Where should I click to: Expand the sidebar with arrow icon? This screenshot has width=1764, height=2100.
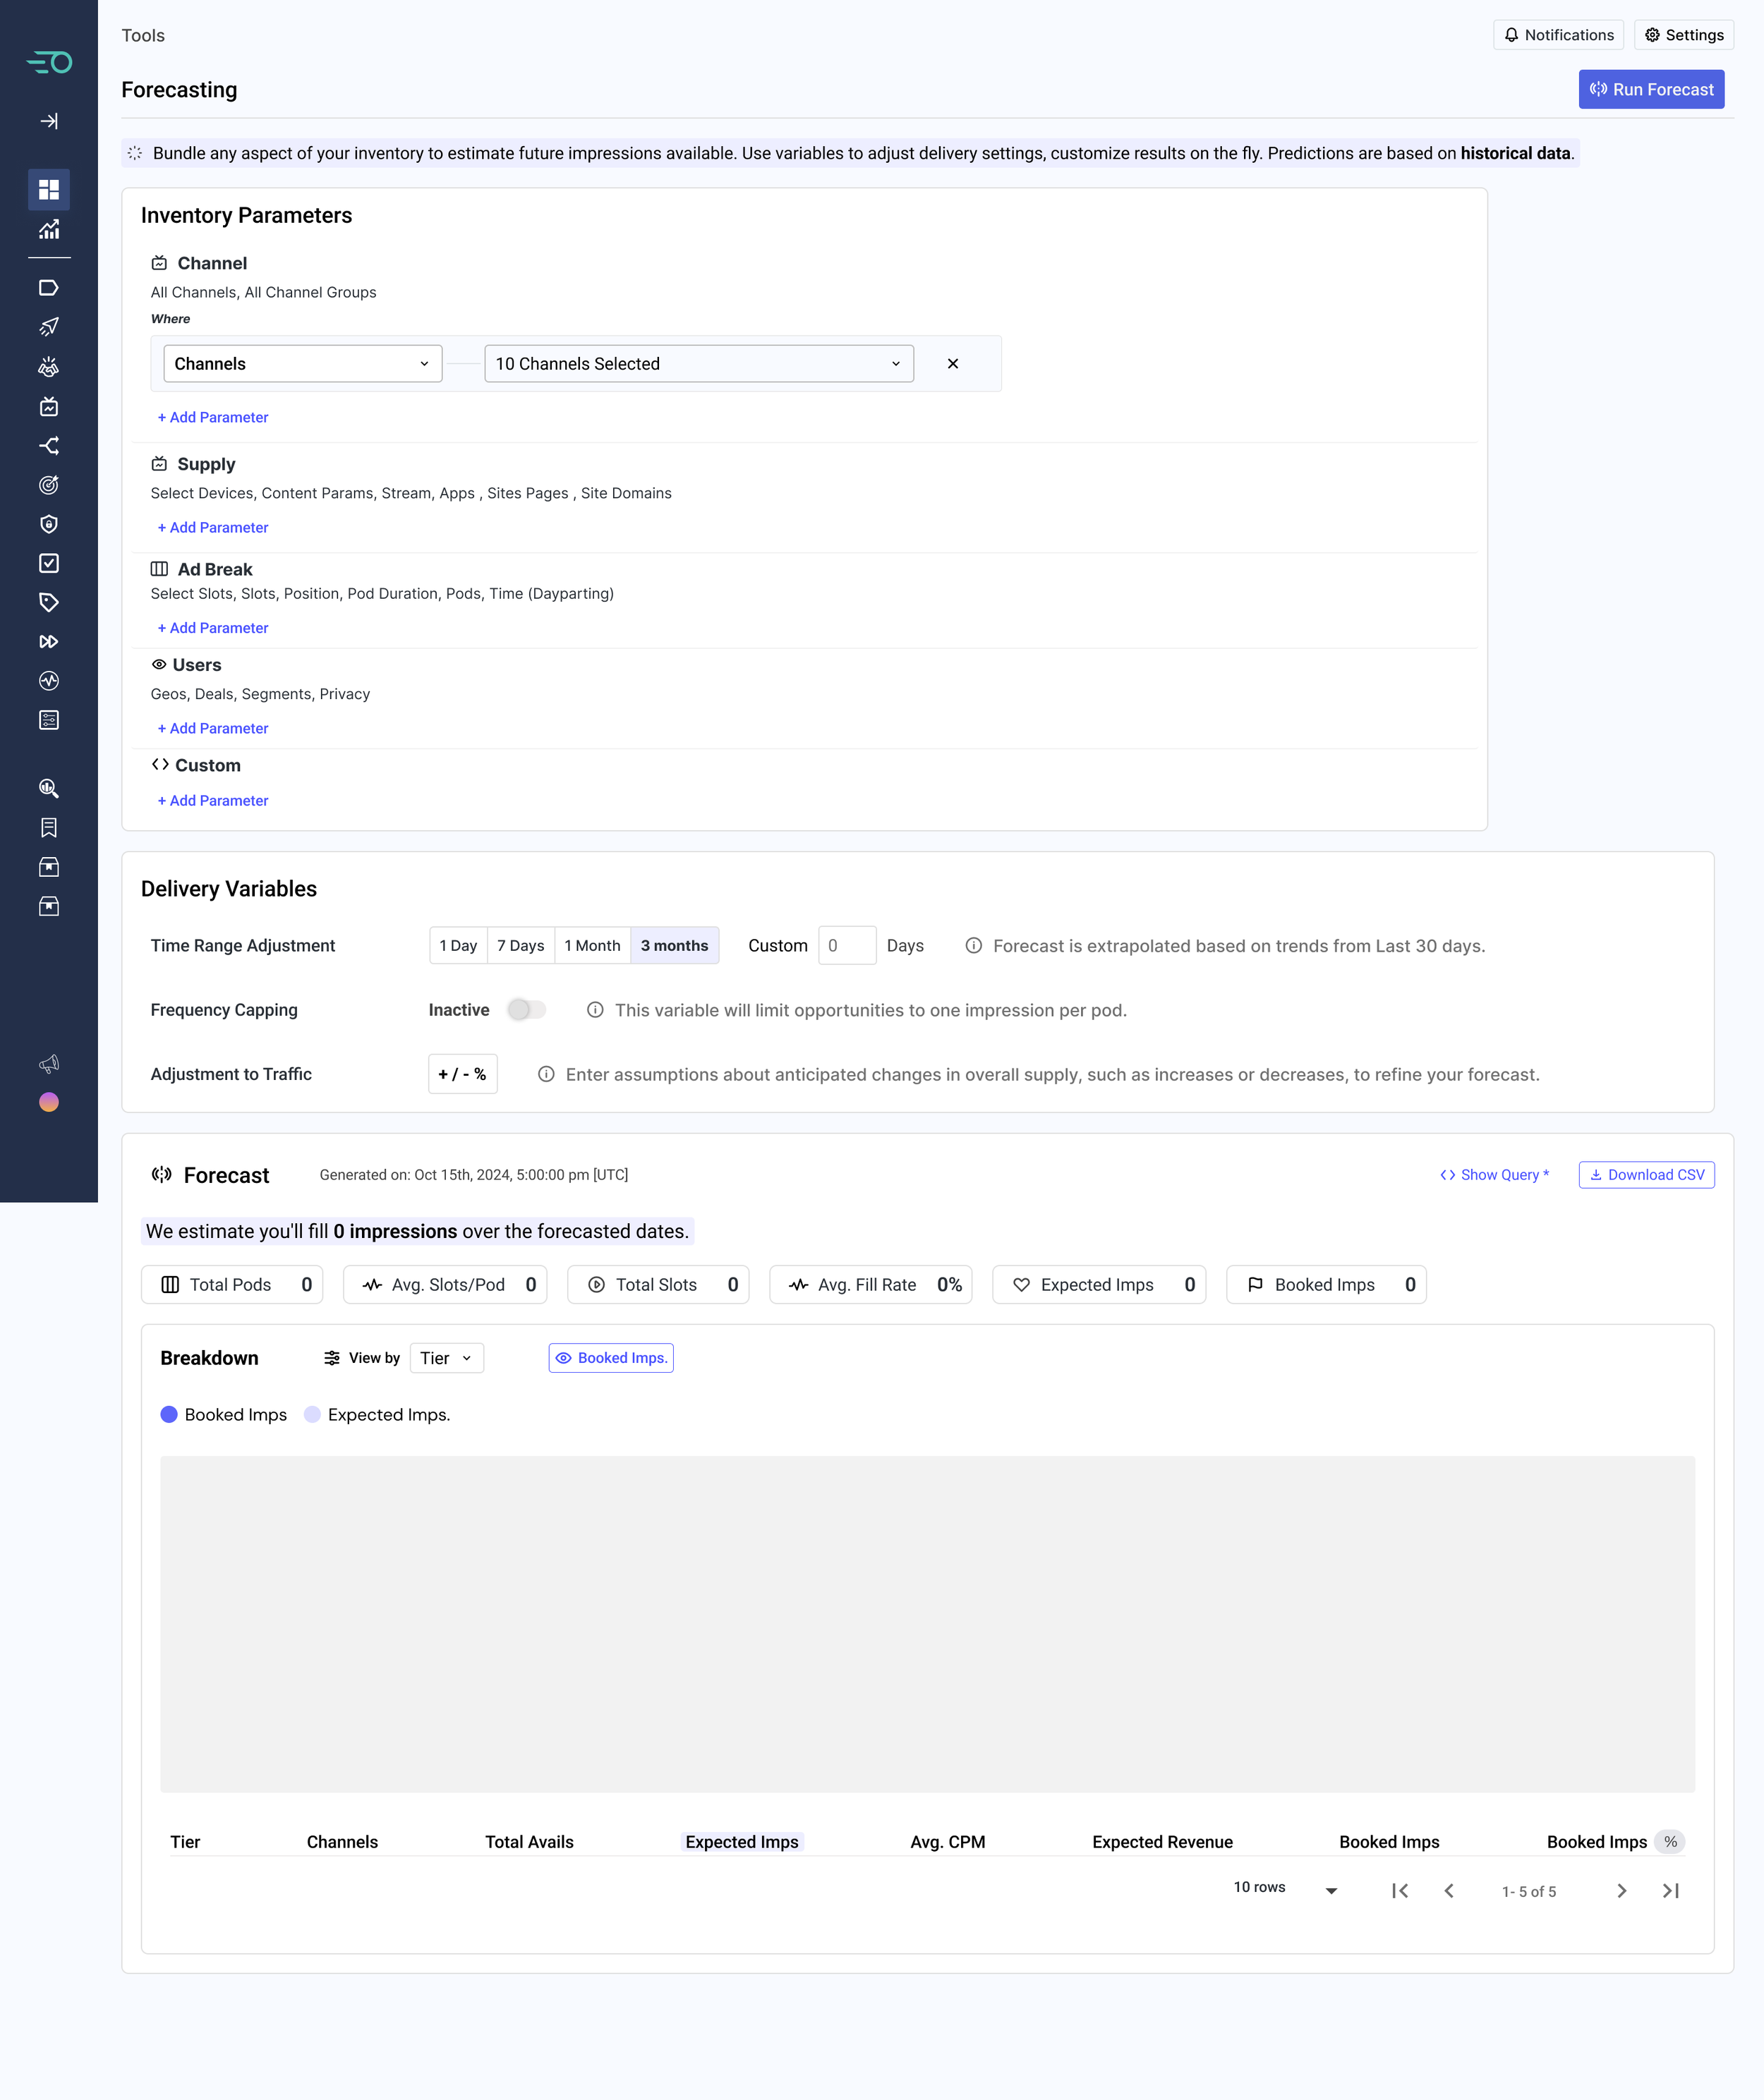click(x=49, y=121)
